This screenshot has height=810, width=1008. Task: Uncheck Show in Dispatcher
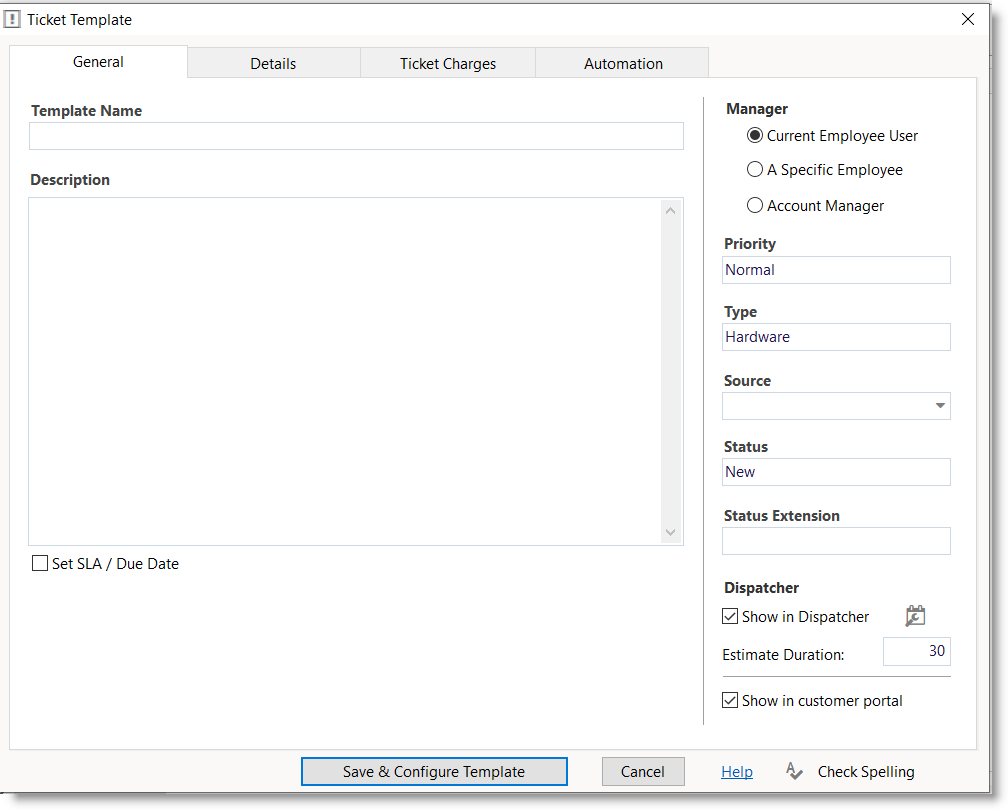pyautogui.click(x=730, y=617)
